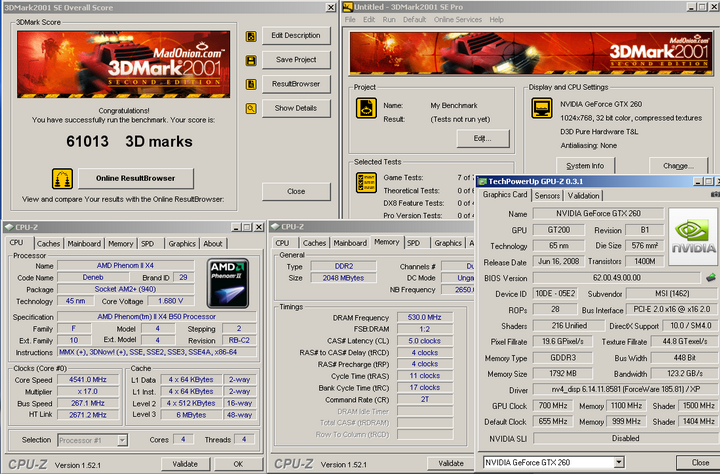The width and height of the screenshot is (720, 474).
Task: Open the Edit Description button
Action: tap(296, 35)
